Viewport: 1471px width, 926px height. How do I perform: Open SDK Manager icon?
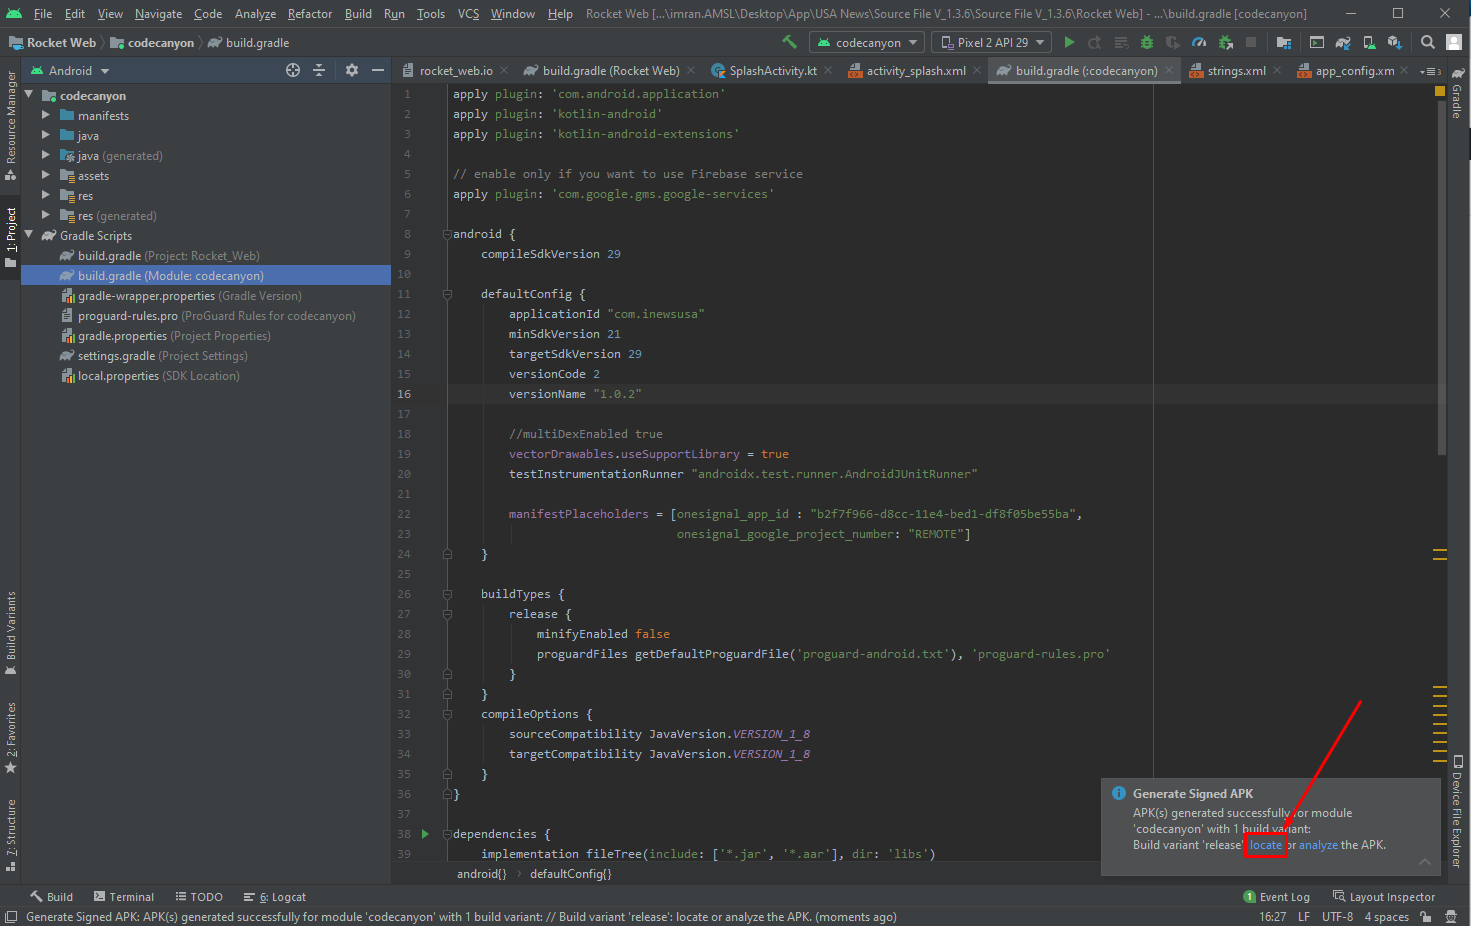[x=1395, y=42]
